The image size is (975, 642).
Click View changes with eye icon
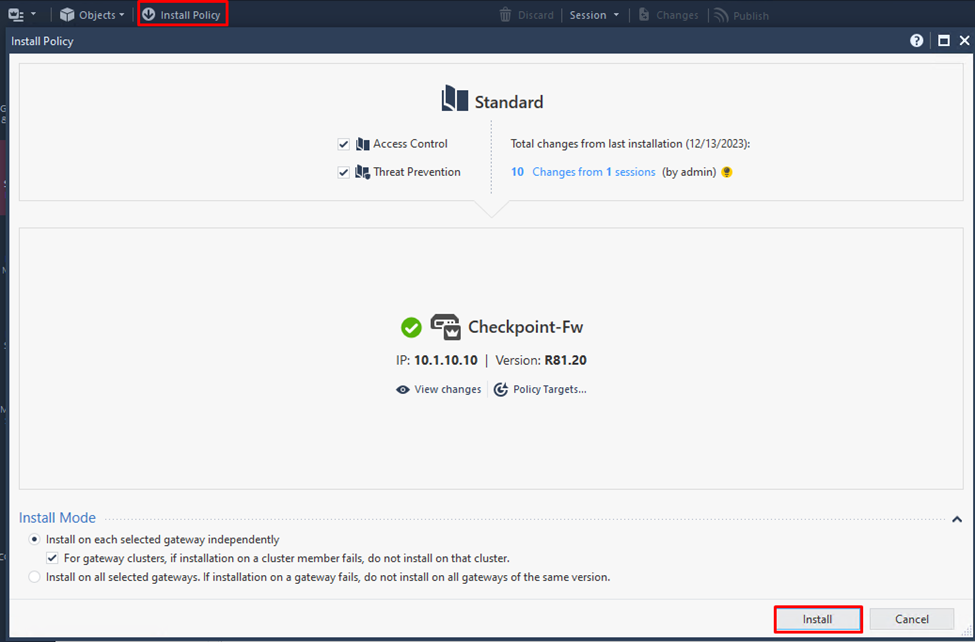(x=438, y=389)
